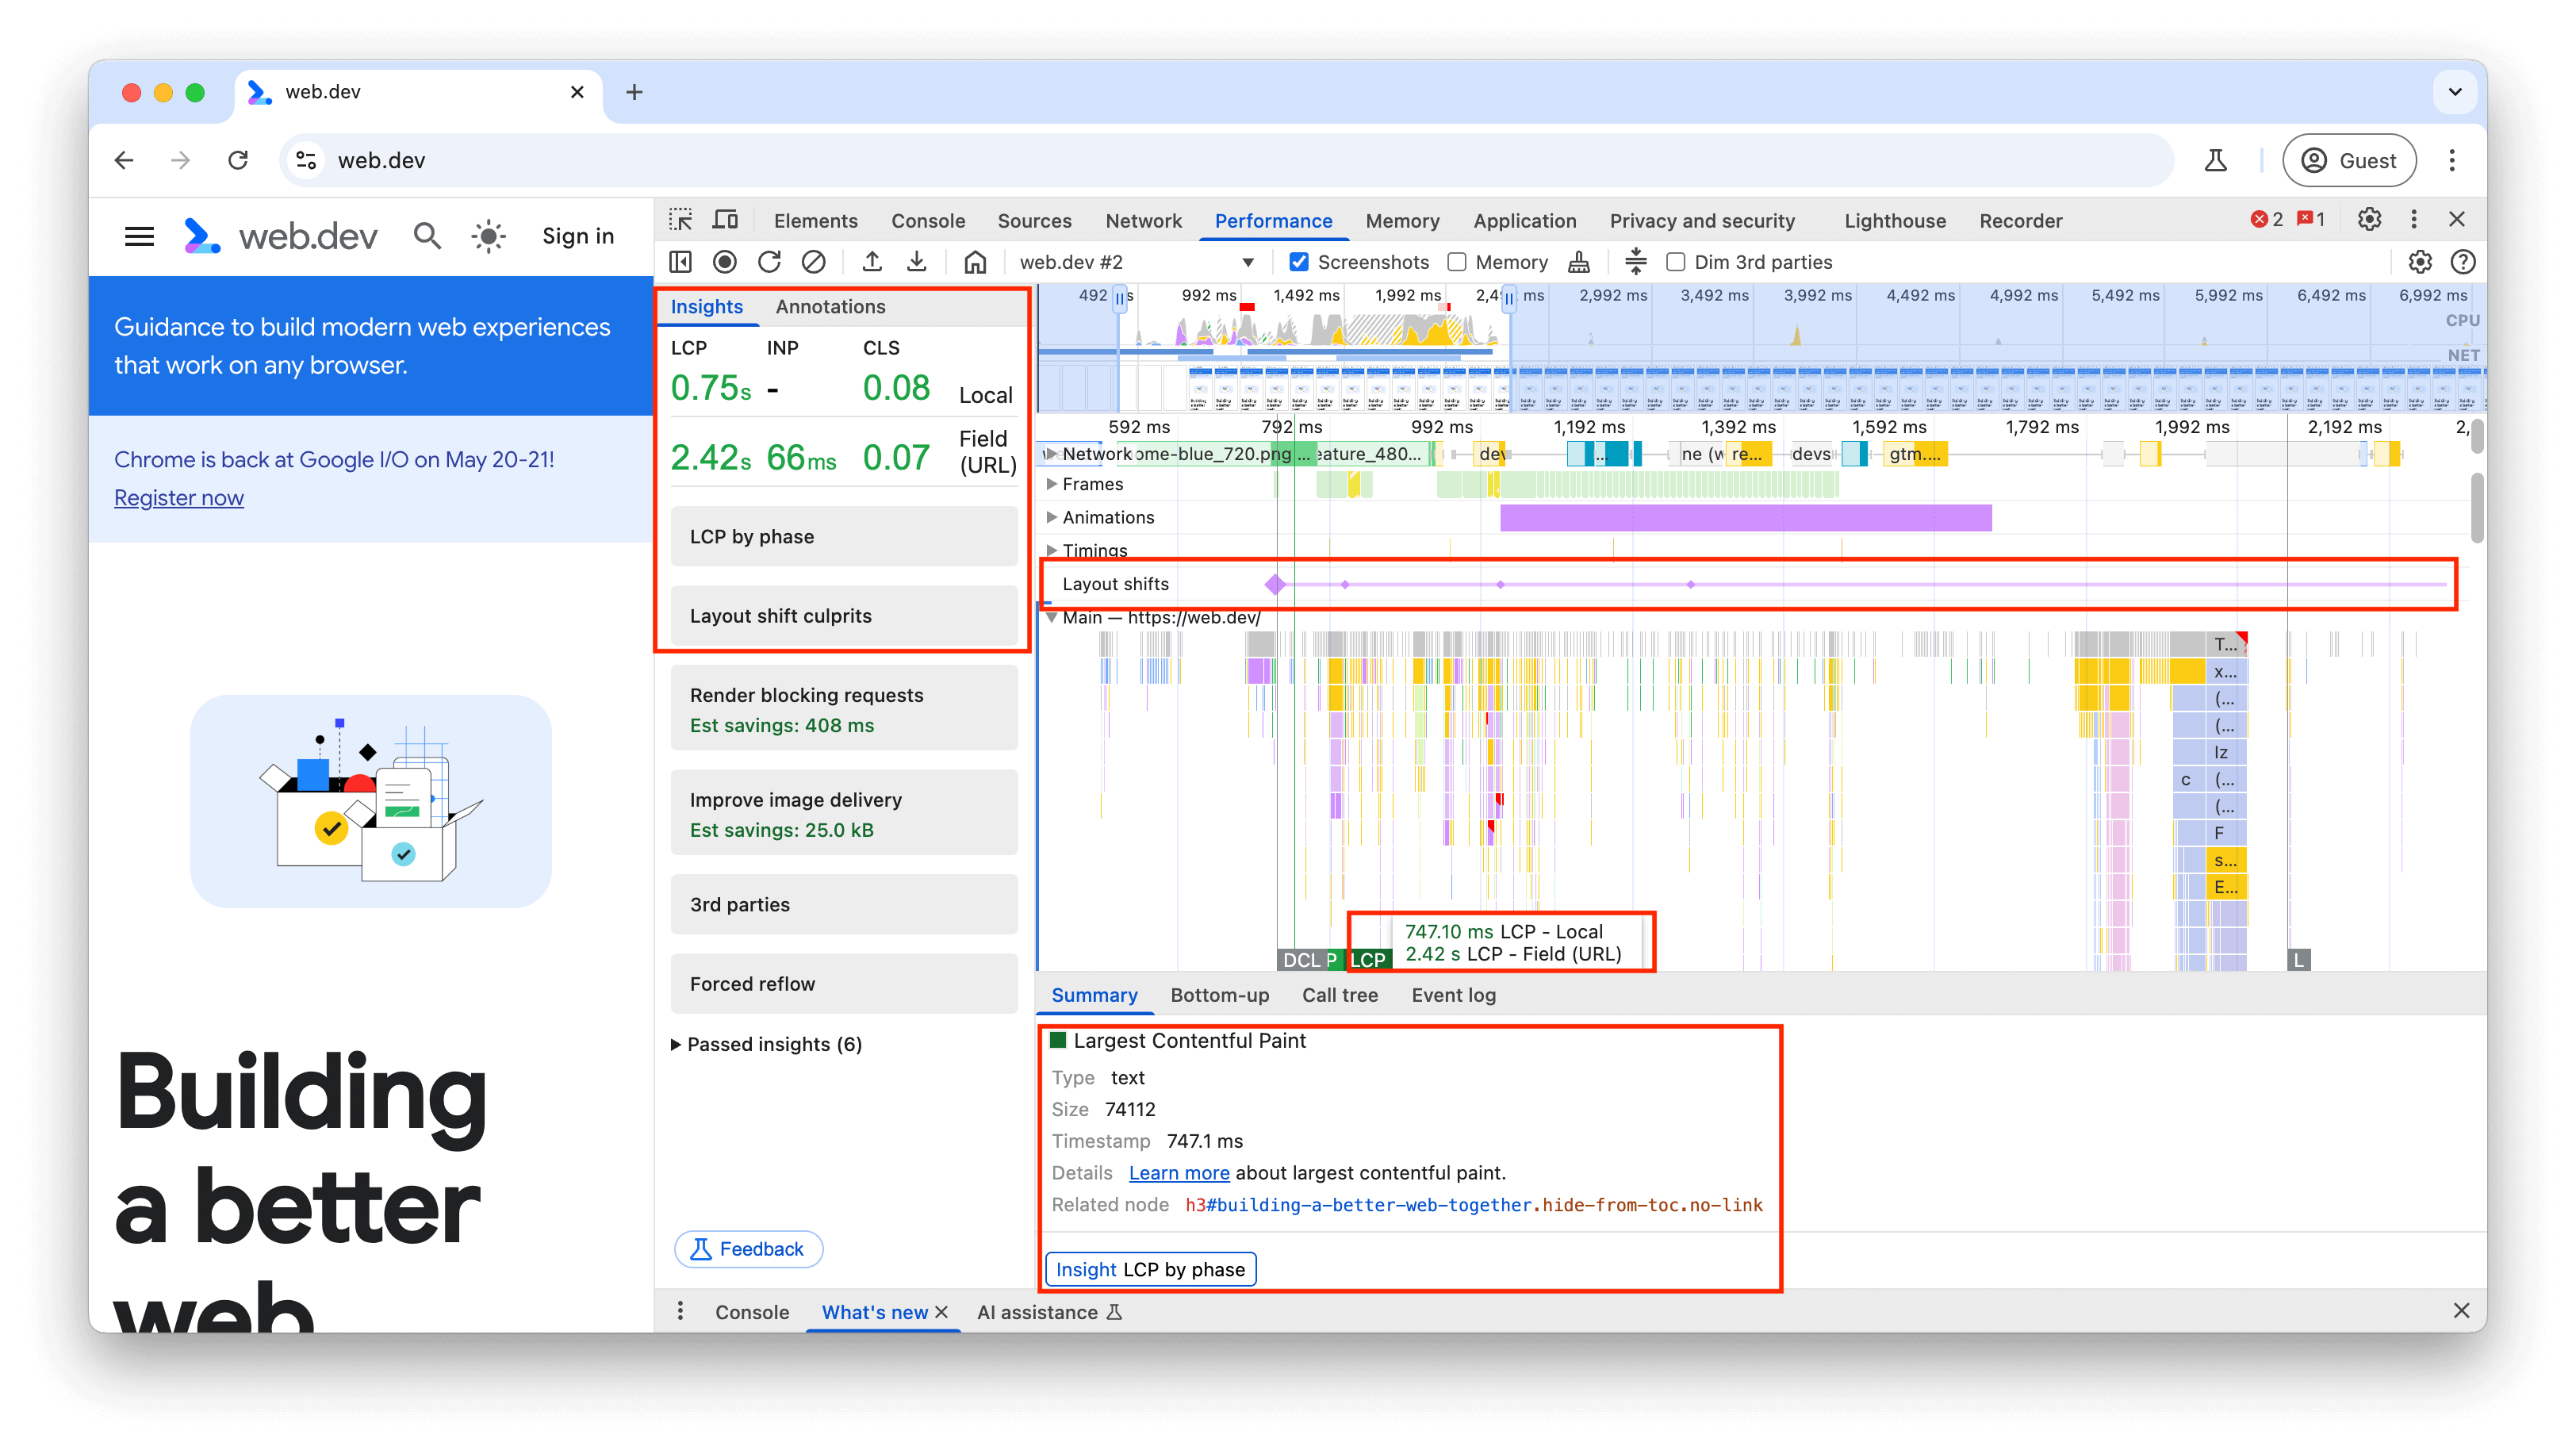Viewport: 2576px width, 1450px height.
Task: Click the clear performance data icon
Action: (814, 262)
